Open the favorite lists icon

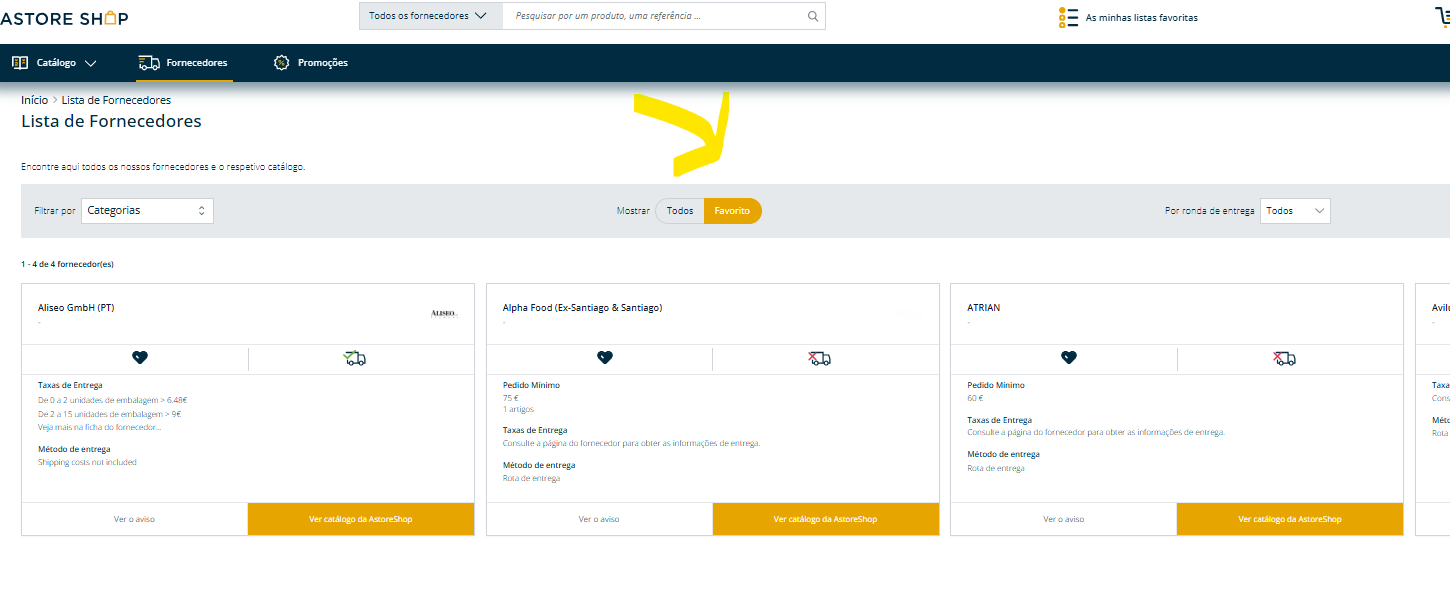click(1068, 17)
